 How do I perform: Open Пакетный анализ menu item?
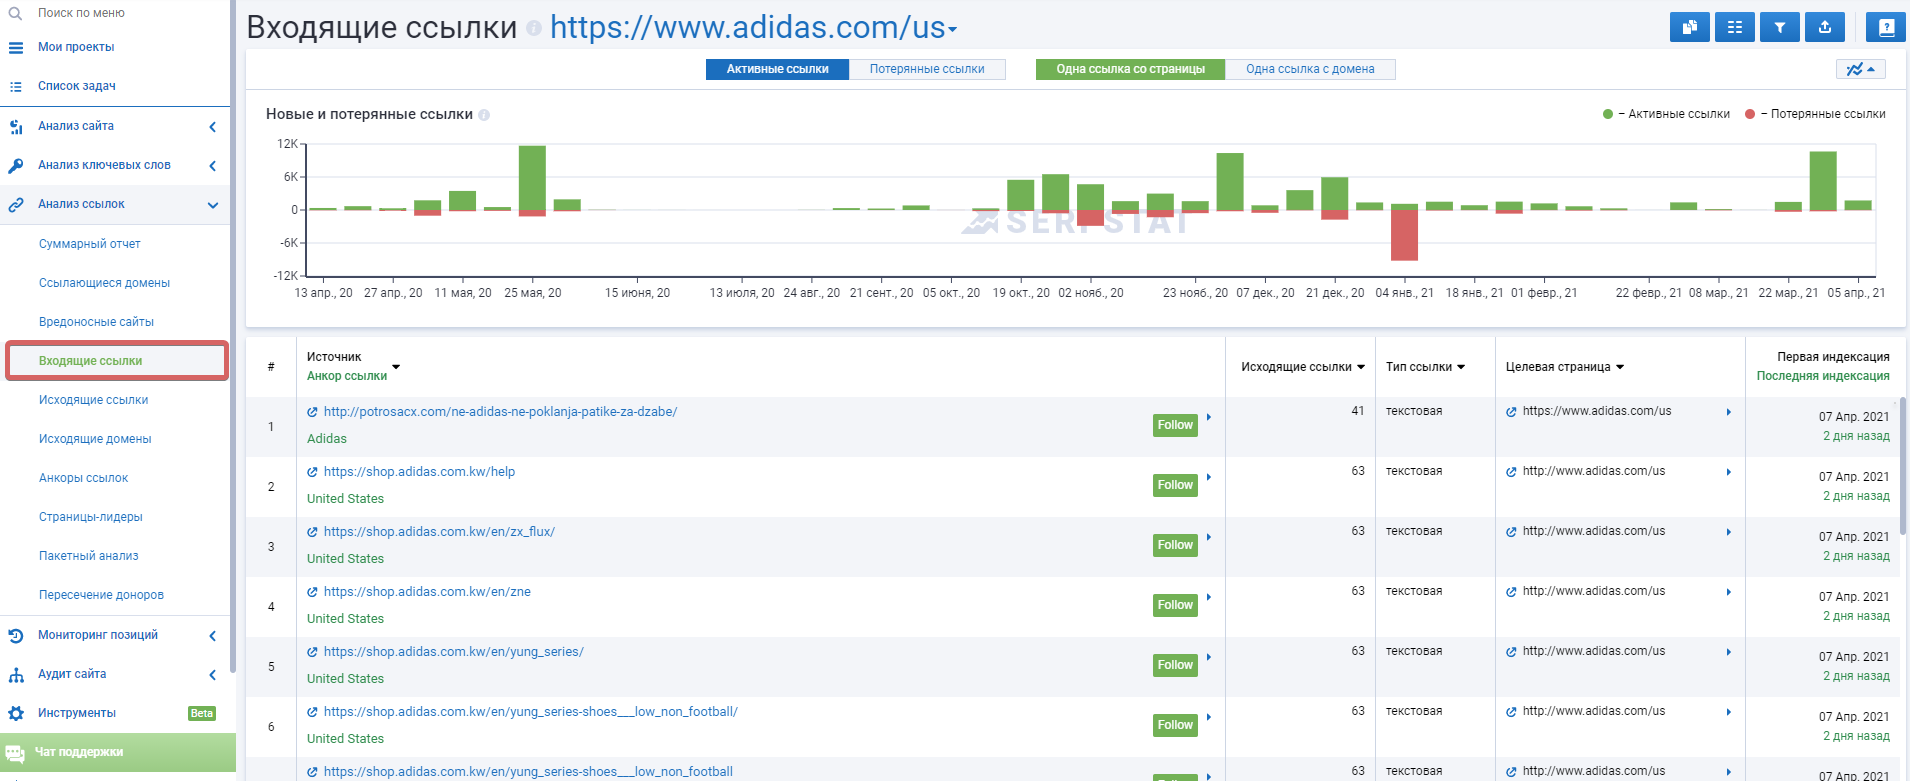tap(89, 556)
